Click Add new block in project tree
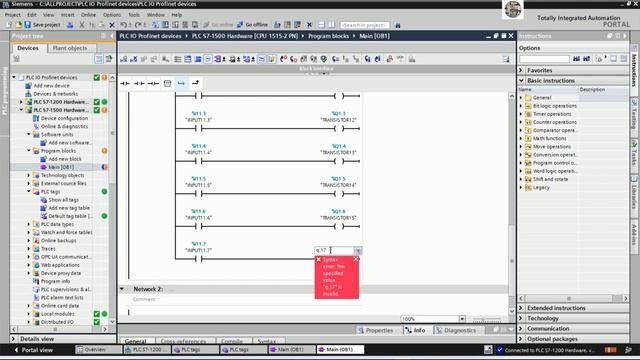The height and width of the screenshot is (360, 640). (65, 159)
